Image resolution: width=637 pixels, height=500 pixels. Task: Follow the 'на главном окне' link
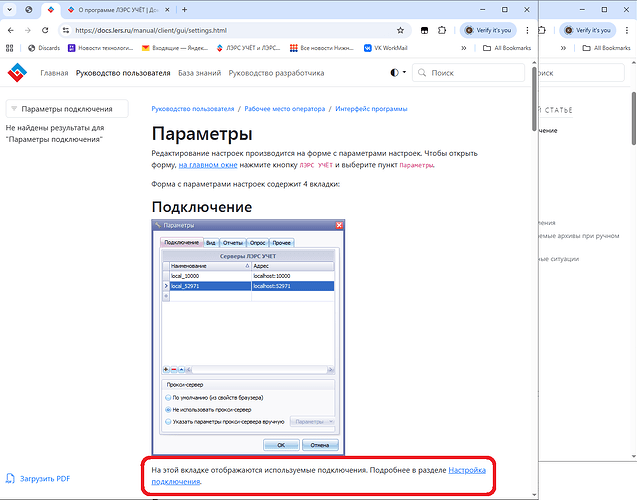tap(208, 165)
